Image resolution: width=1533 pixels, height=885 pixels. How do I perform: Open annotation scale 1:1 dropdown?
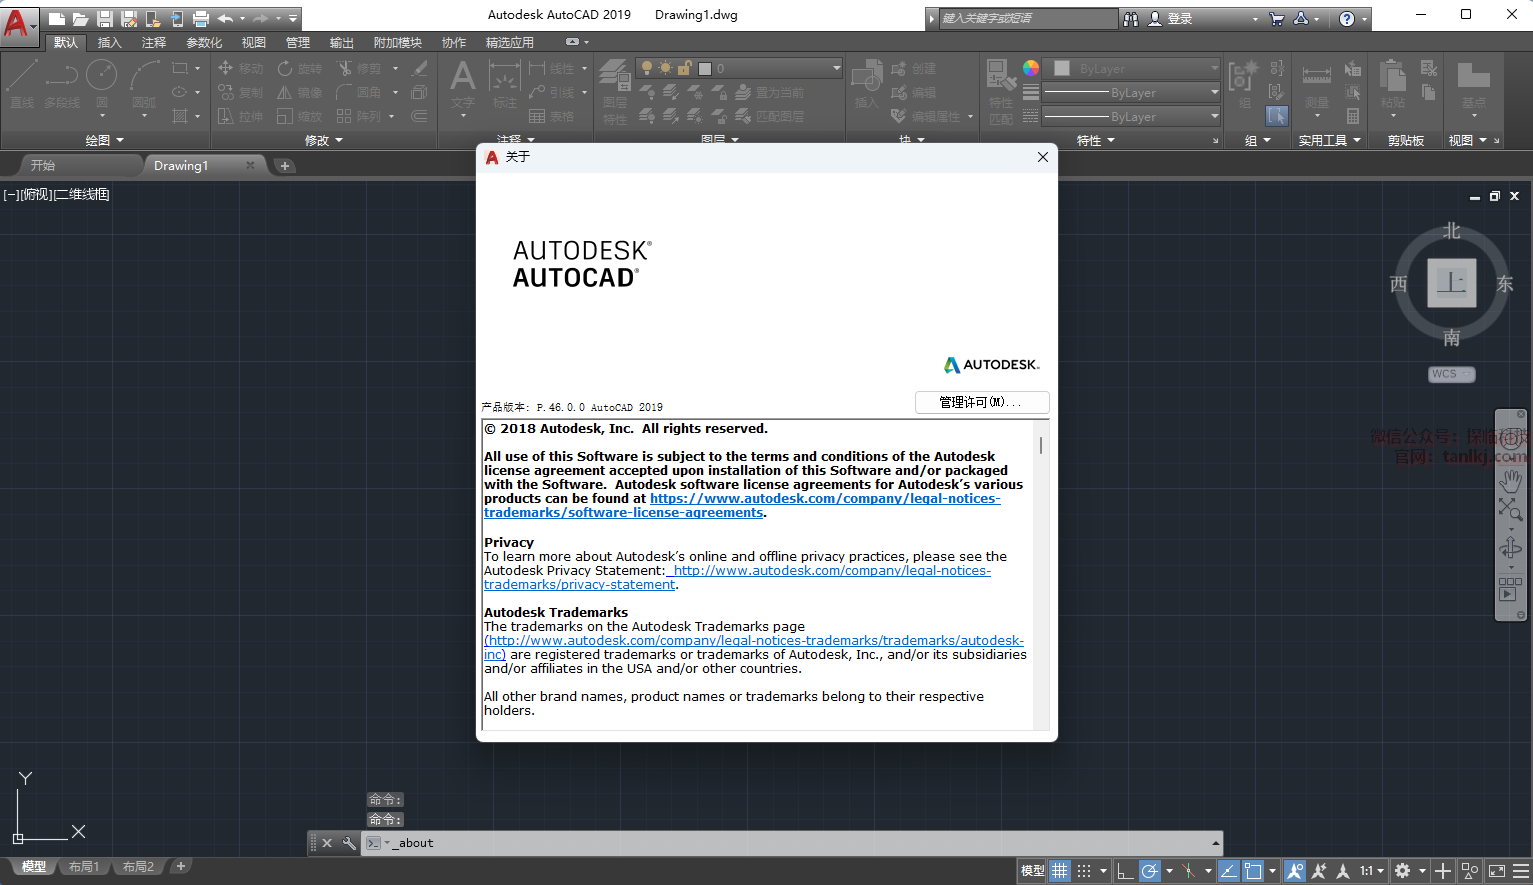pyautogui.click(x=1371, y=871)
